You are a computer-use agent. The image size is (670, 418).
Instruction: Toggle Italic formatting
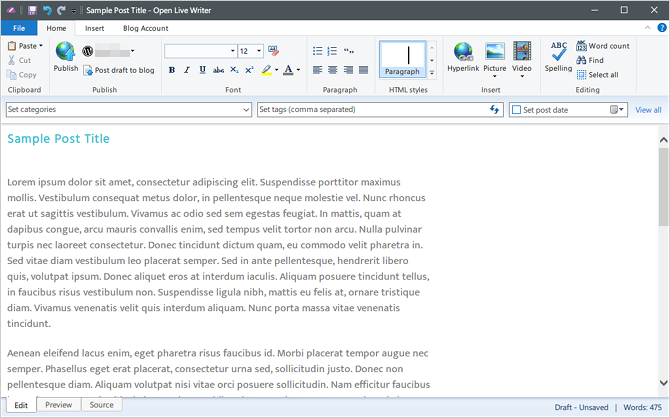[187, 70]
